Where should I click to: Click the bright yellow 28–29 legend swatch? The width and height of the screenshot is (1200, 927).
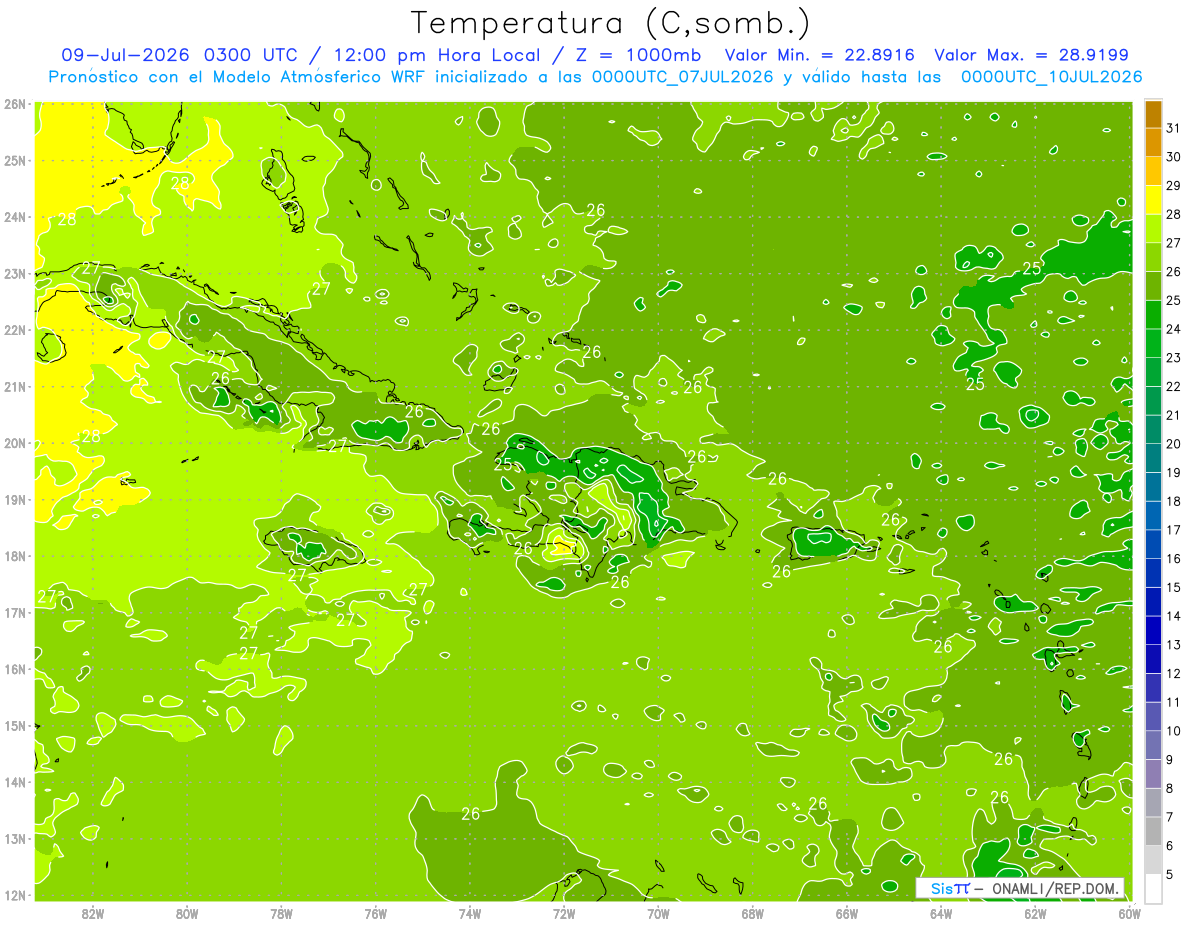tap(1153, 200)
